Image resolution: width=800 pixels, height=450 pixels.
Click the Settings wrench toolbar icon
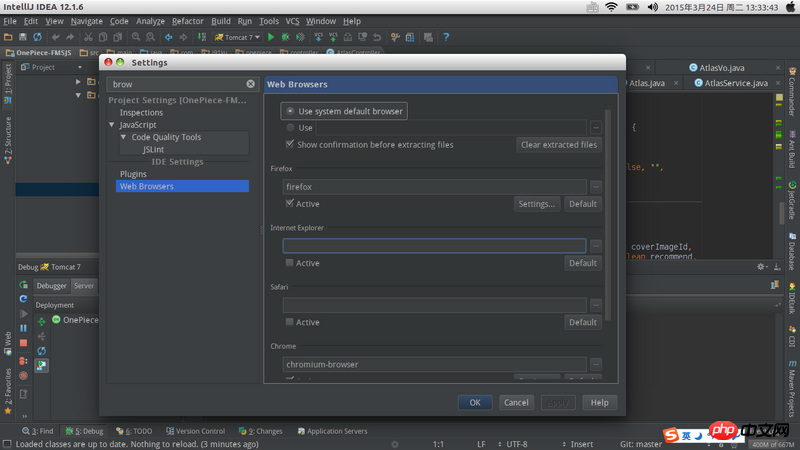tap(395, 37)
